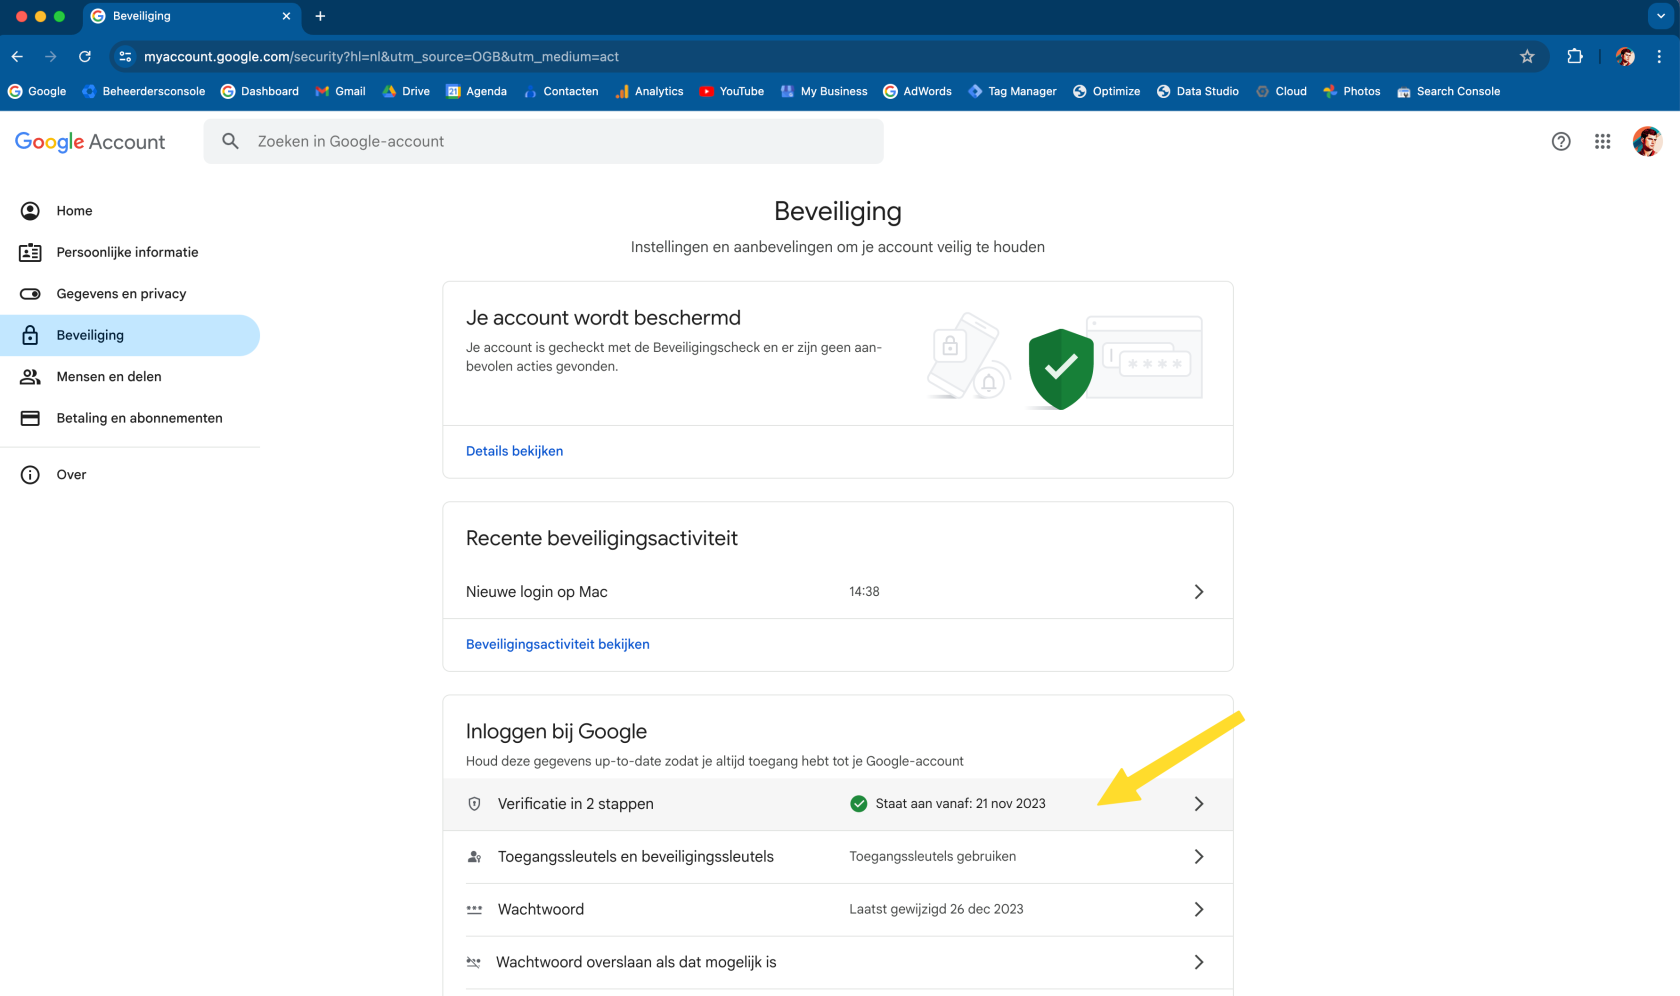Image resolution: width=1680 pixels, height=996 pixels.
Task: Open the My Business bookmark
Action: (823, 91)
